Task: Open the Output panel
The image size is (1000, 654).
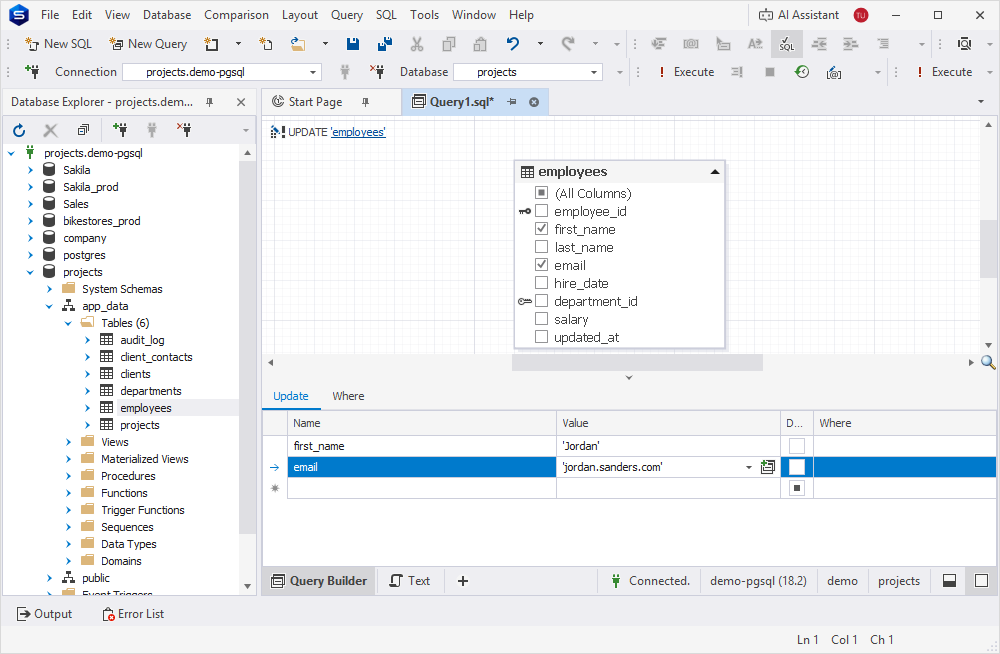Action: tap(45, 614)
